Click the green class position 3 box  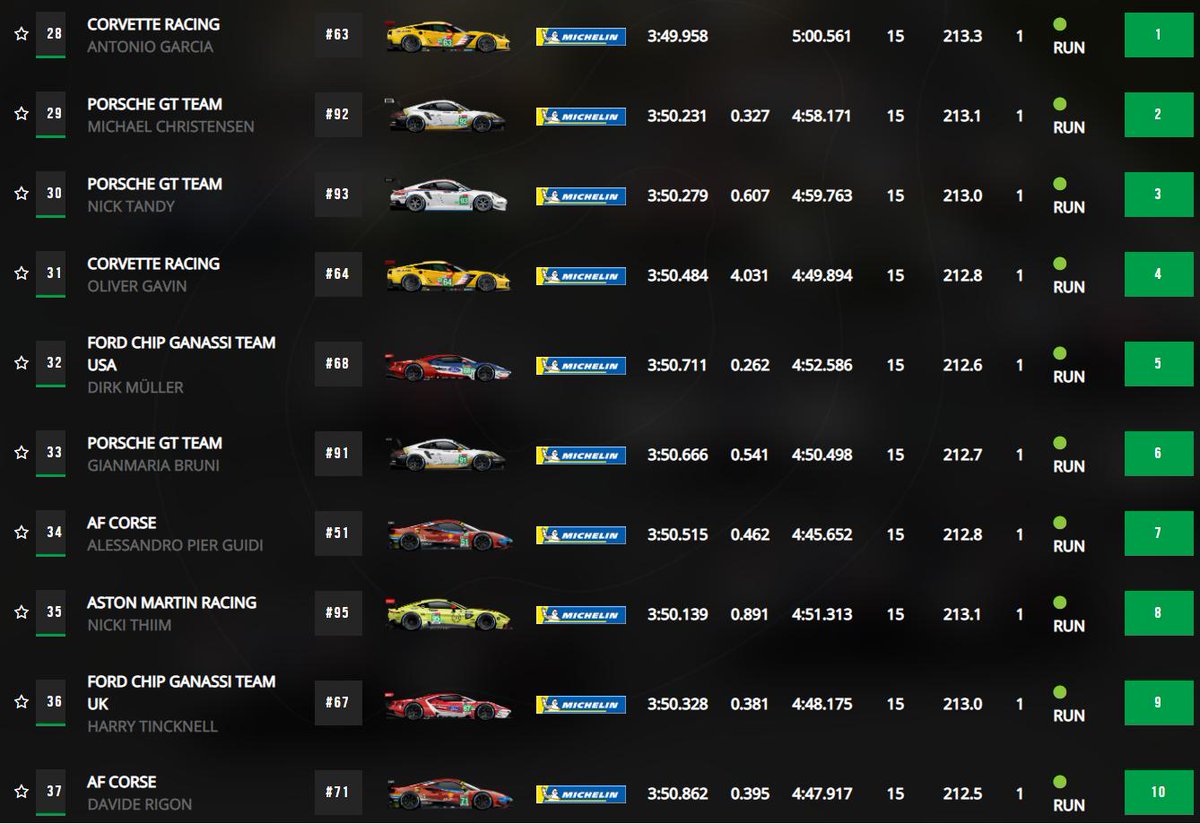coord(1158,194)
